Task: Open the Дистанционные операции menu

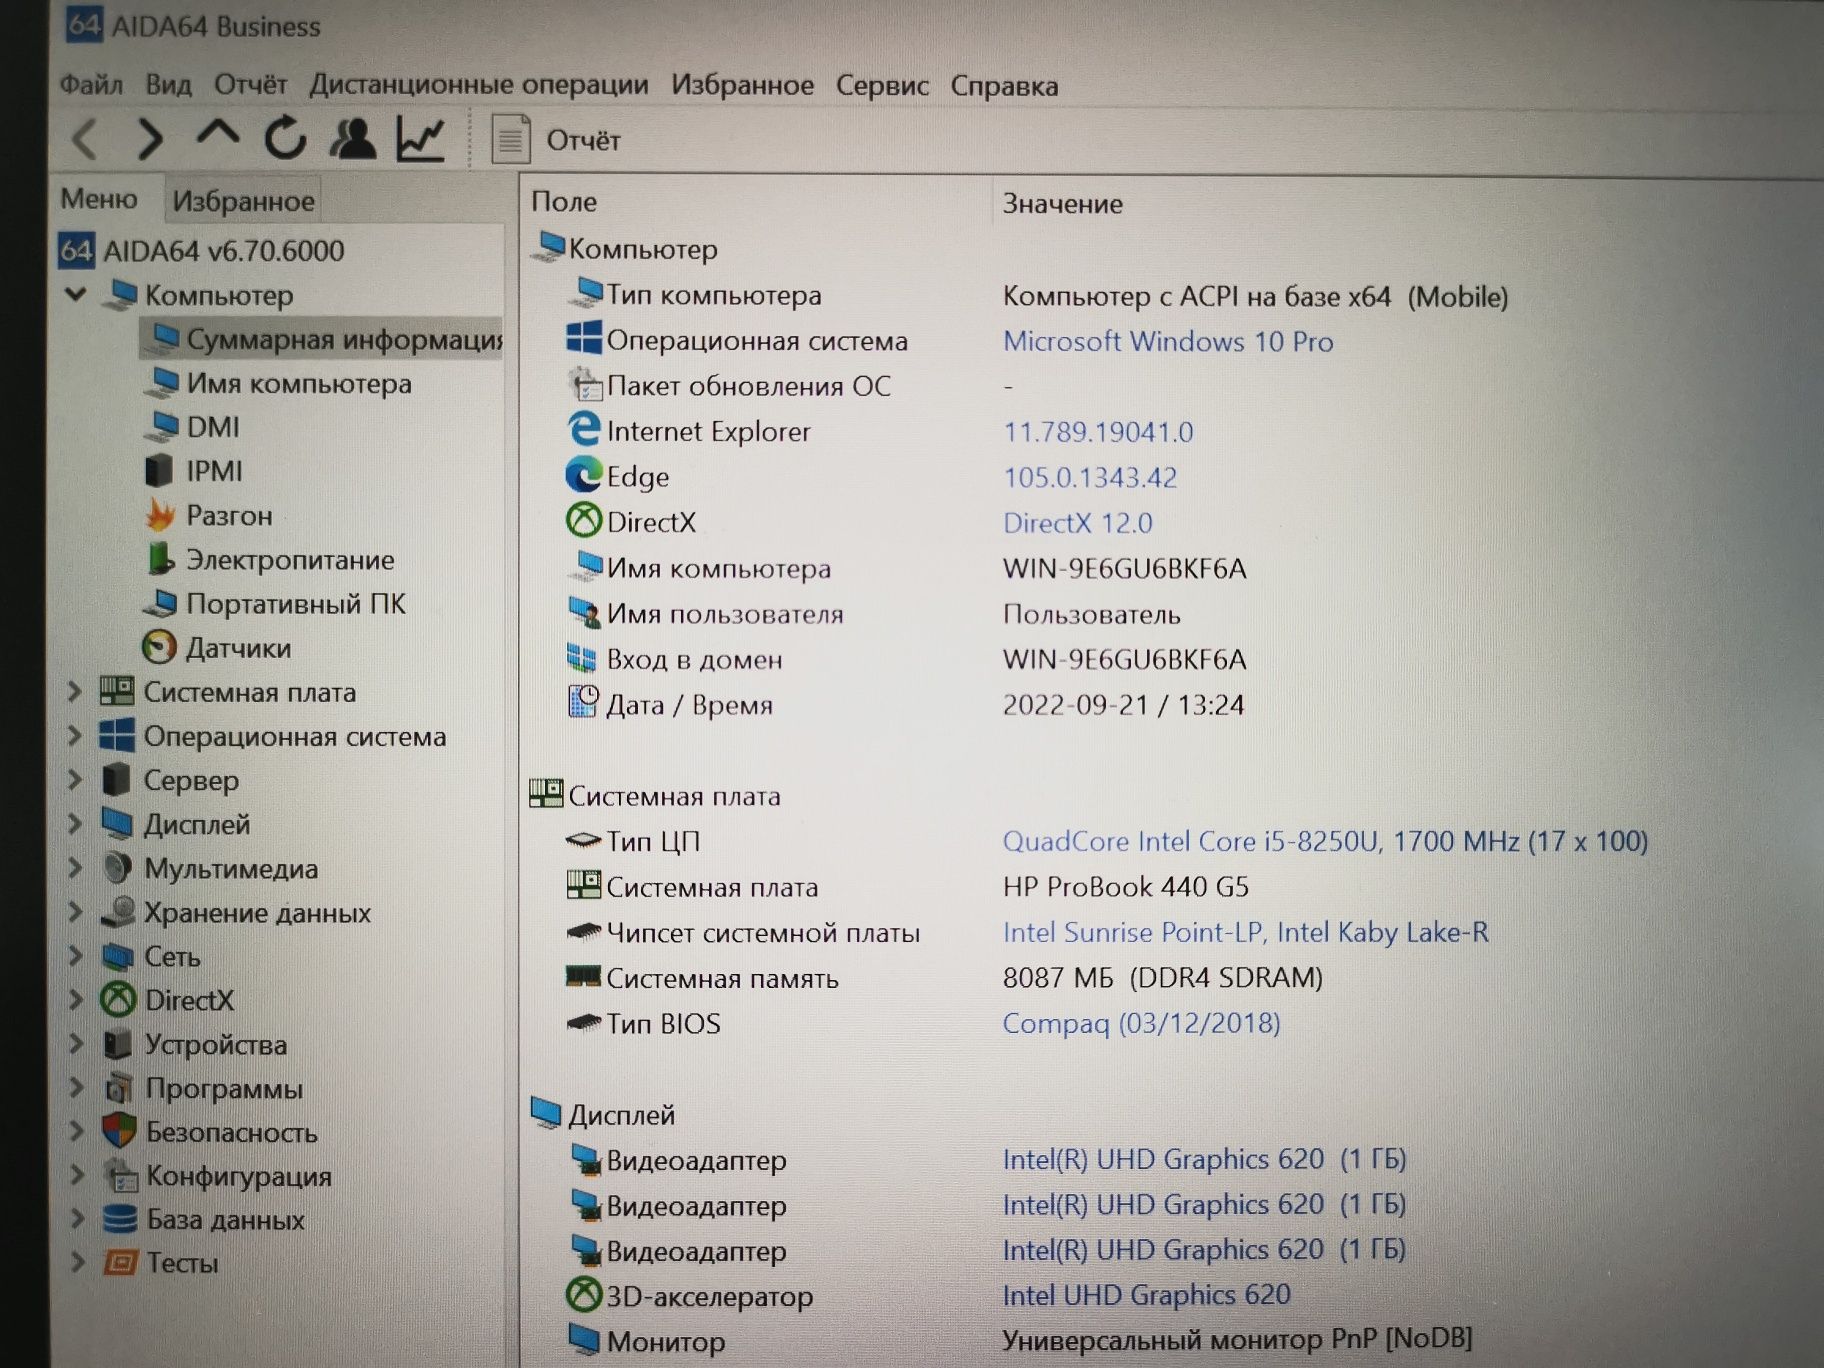Action: [478, 84]
